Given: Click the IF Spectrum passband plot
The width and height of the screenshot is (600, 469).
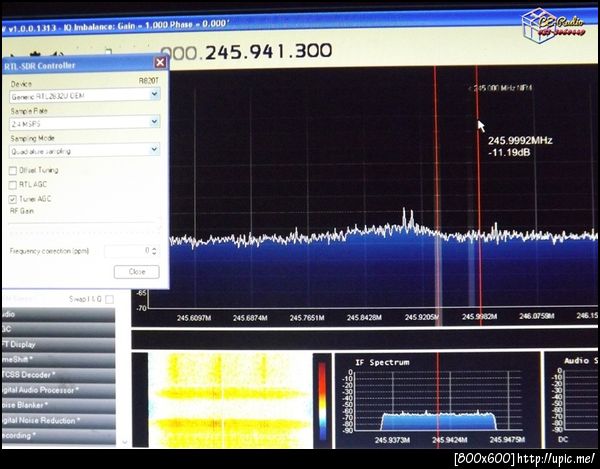Looking at the screenshot, I should pyautogui.click(x=439, y=400).
